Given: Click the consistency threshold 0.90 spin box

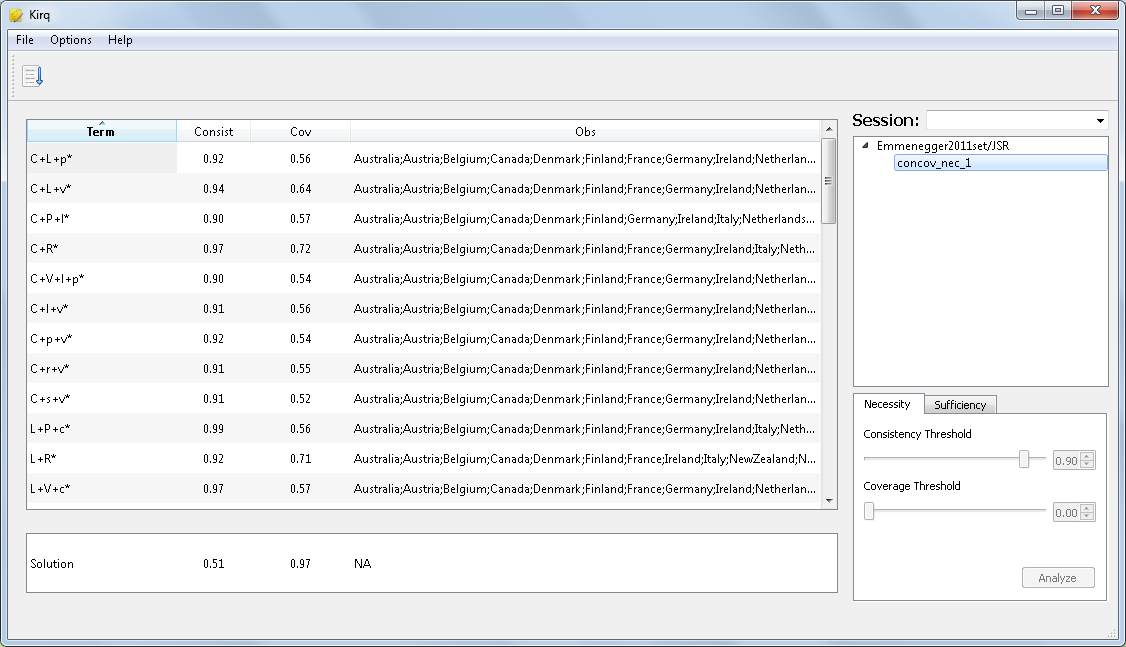Looking at the screenshot, I should point(1066,461).
